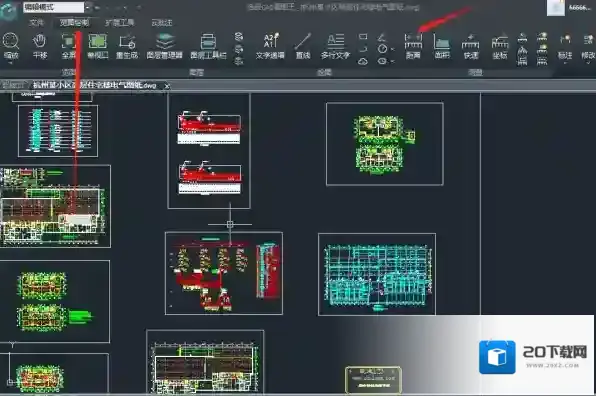Expand the 标注 annotation dropdown
This screenshot has width=596, height=396.
[x=565, y=63]
